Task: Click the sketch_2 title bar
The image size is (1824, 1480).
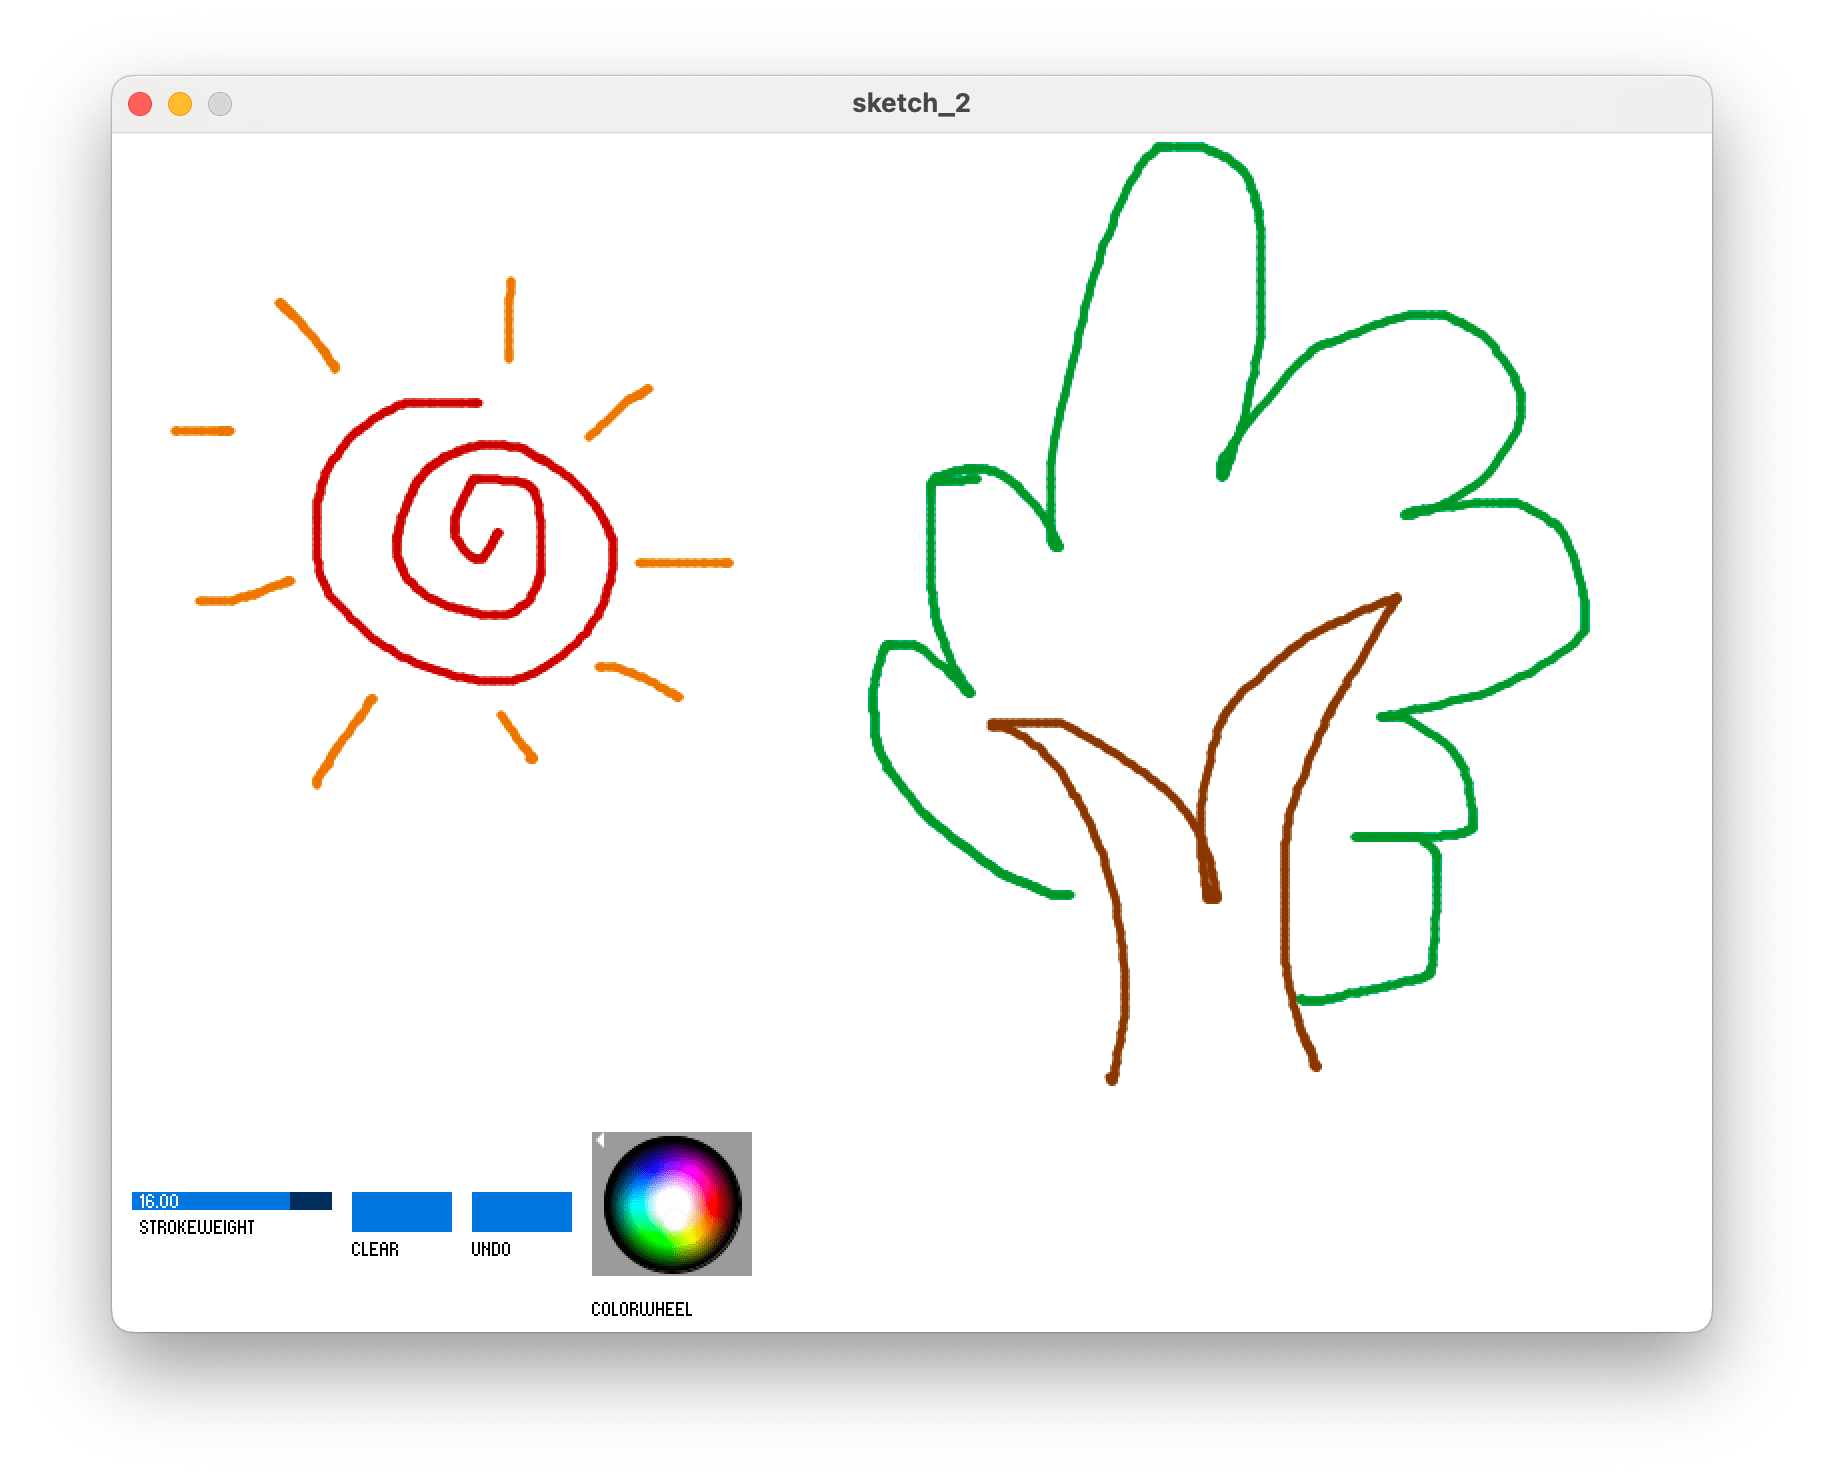Action: point(912,101)
